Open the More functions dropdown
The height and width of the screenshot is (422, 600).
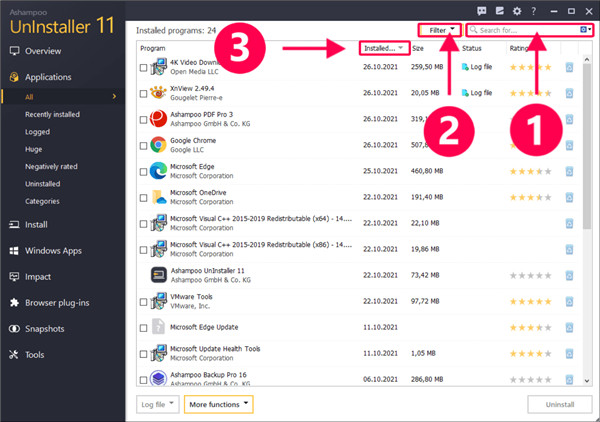[x=218, y=404]
